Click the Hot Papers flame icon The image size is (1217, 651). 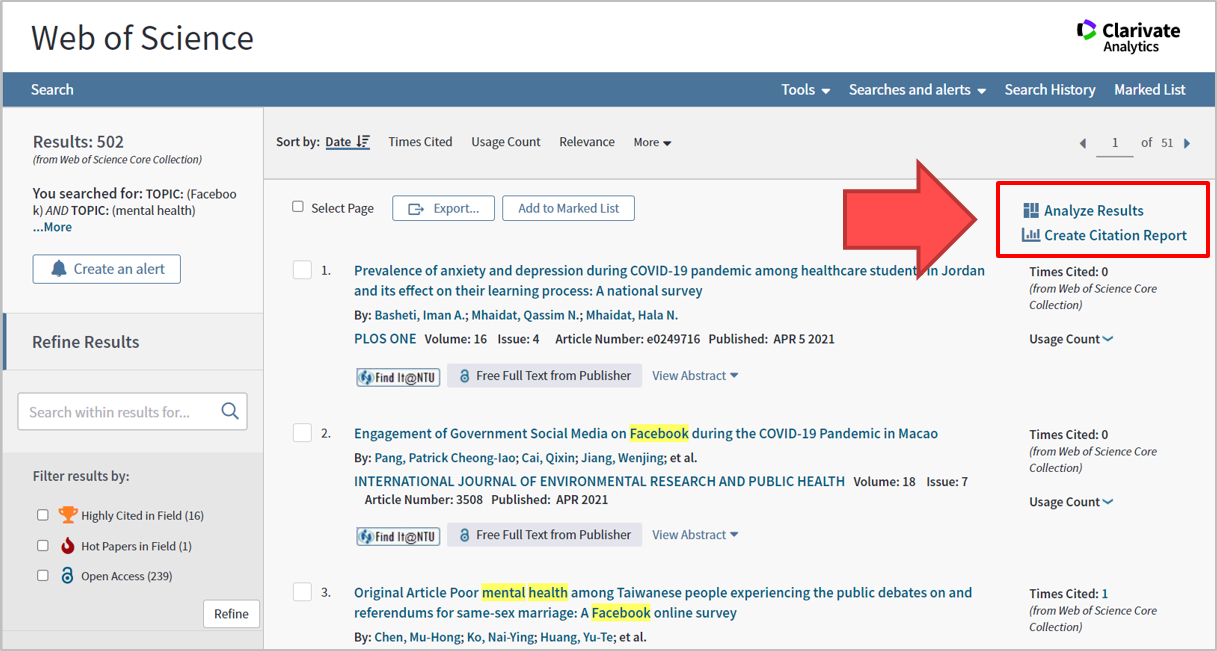point(68,546)
